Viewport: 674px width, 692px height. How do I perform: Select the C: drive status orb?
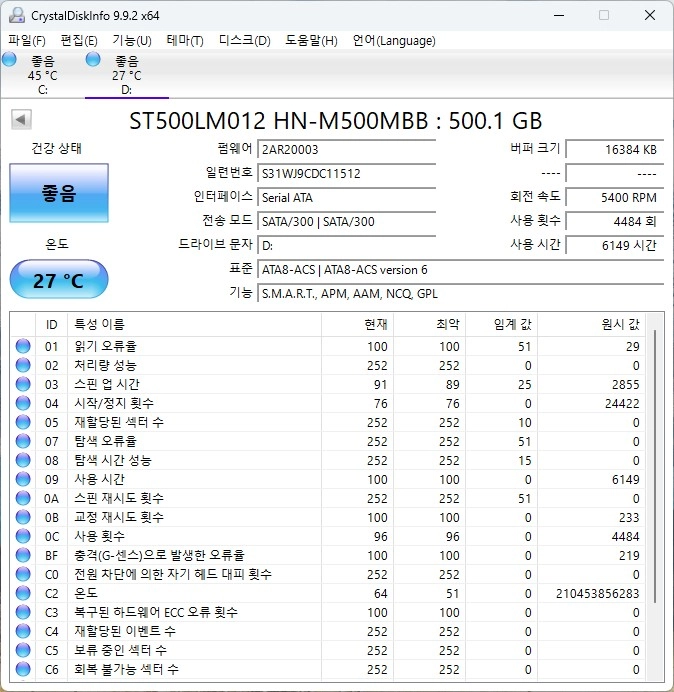[x=9, y=59]
